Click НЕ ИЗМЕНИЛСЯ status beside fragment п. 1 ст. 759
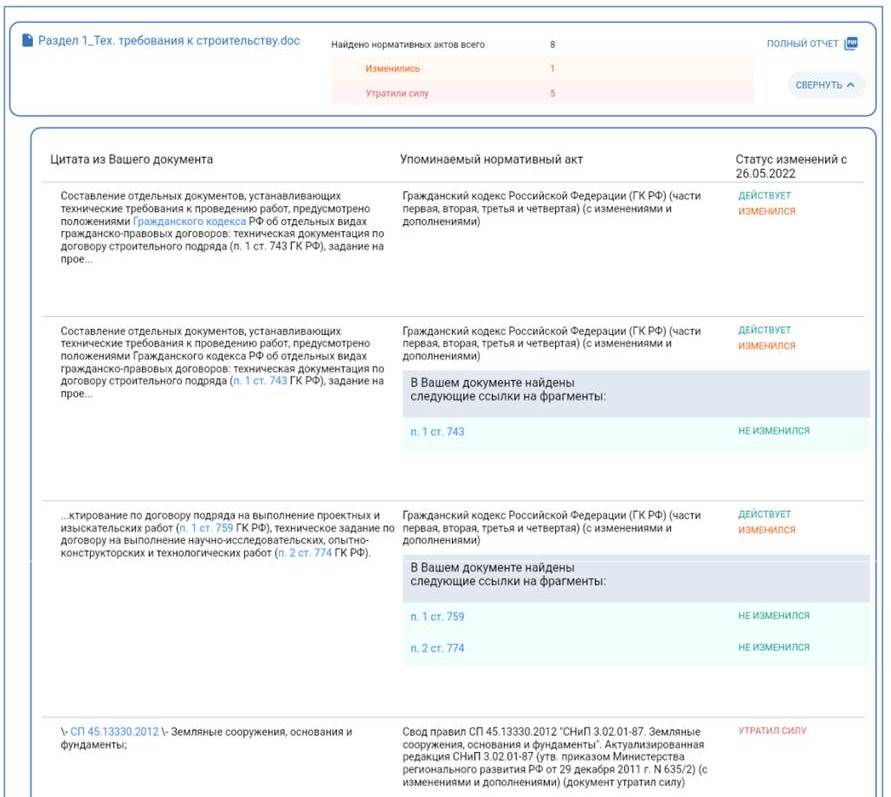The image size is (891, 797). coord(774,616)
